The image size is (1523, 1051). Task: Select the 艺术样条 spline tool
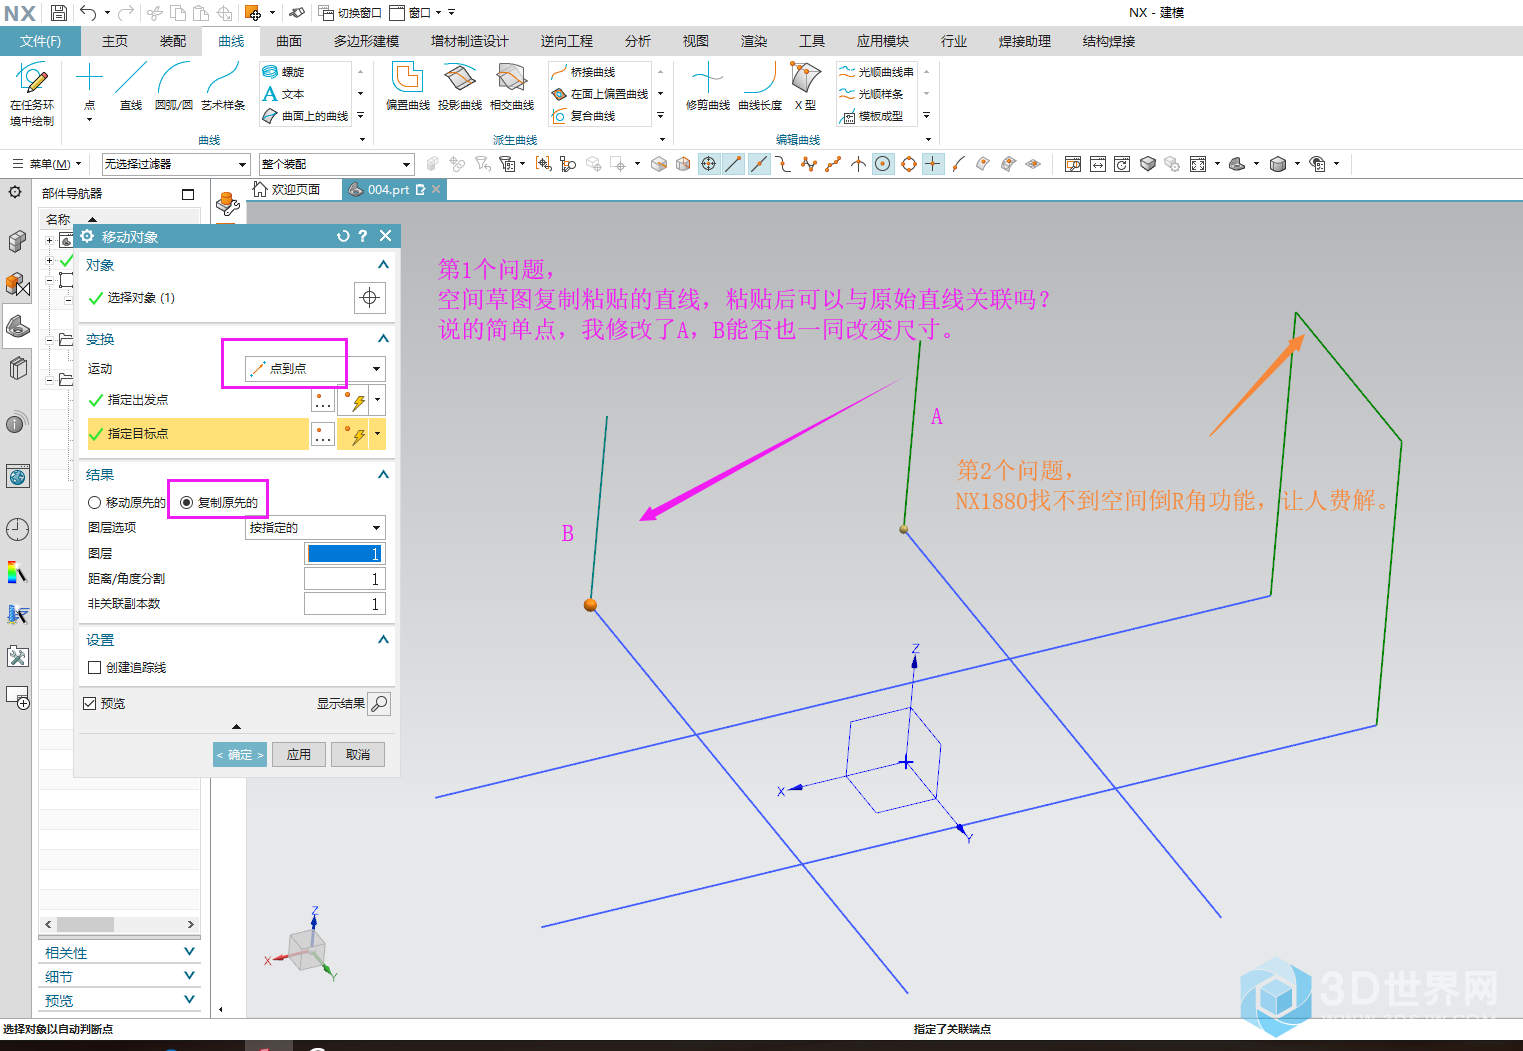coord(223,87)
